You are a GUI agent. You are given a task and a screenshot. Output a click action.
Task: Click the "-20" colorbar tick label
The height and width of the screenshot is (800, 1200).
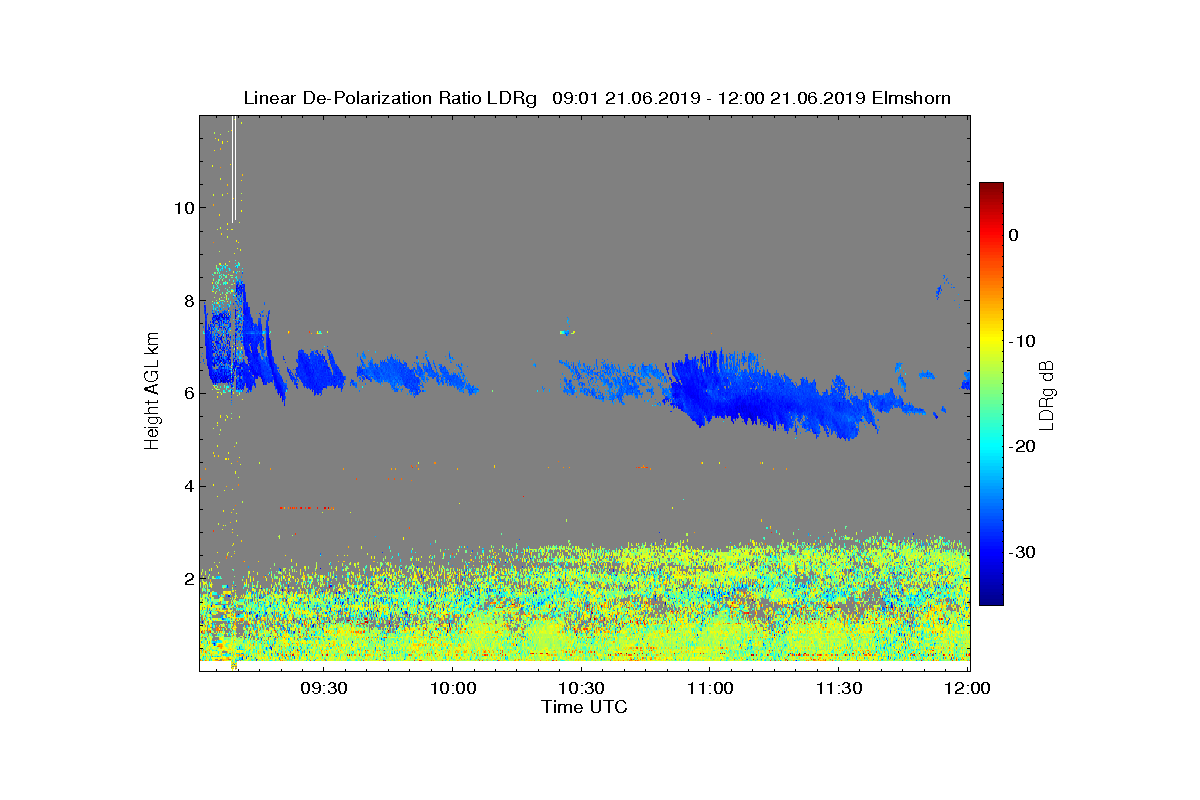1021,447
